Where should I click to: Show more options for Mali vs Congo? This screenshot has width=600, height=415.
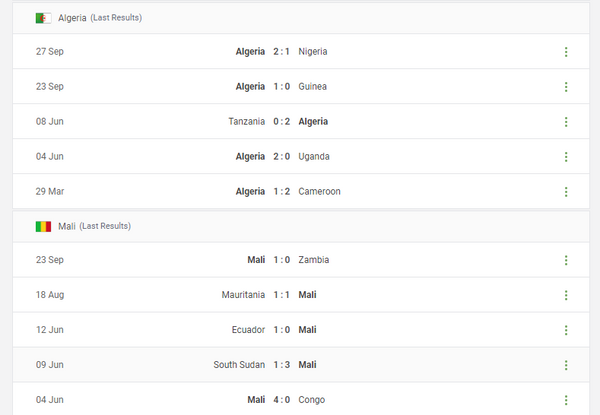[565, 400]
